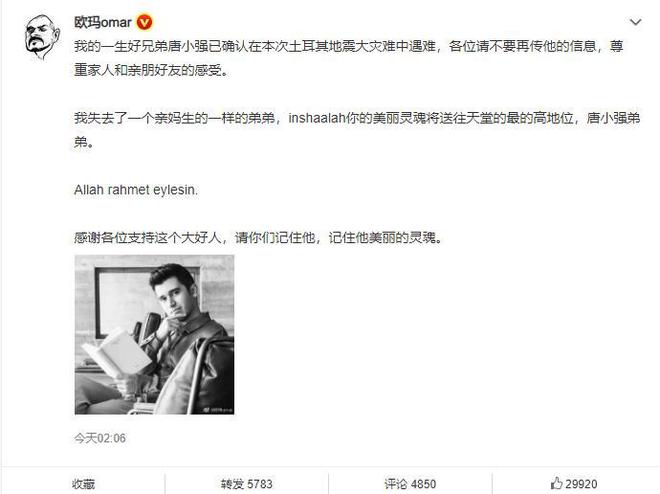
Task: Click the paragraph containing inshaalah
Action: [x=357, y=130]
